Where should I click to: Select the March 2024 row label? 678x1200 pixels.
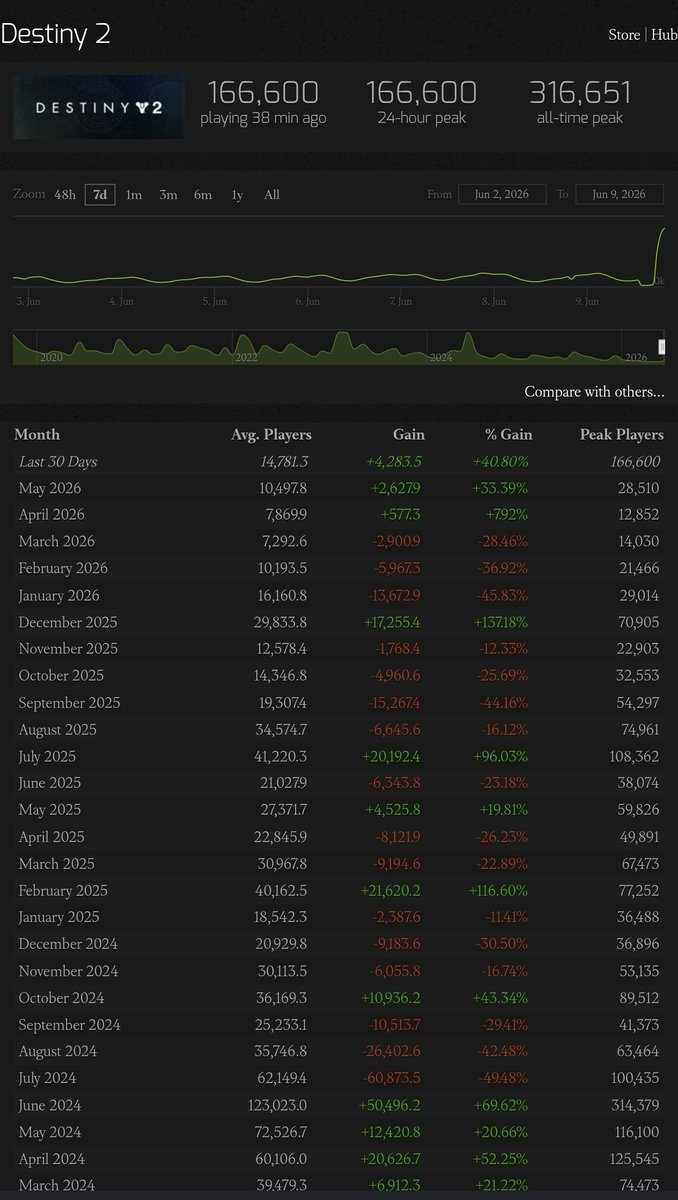tap(57, 1185)
